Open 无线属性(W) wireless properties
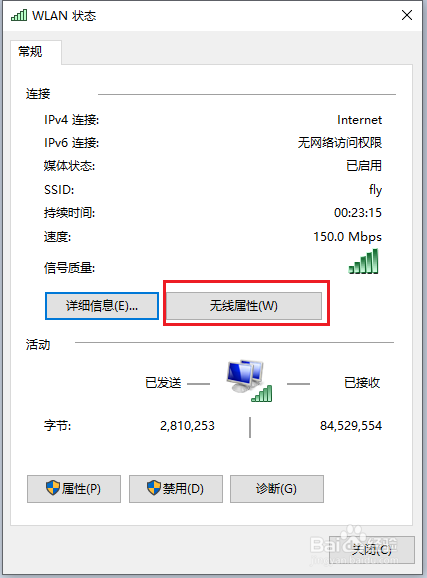Viewport: 427px width, 578px height. pos(244,306)
